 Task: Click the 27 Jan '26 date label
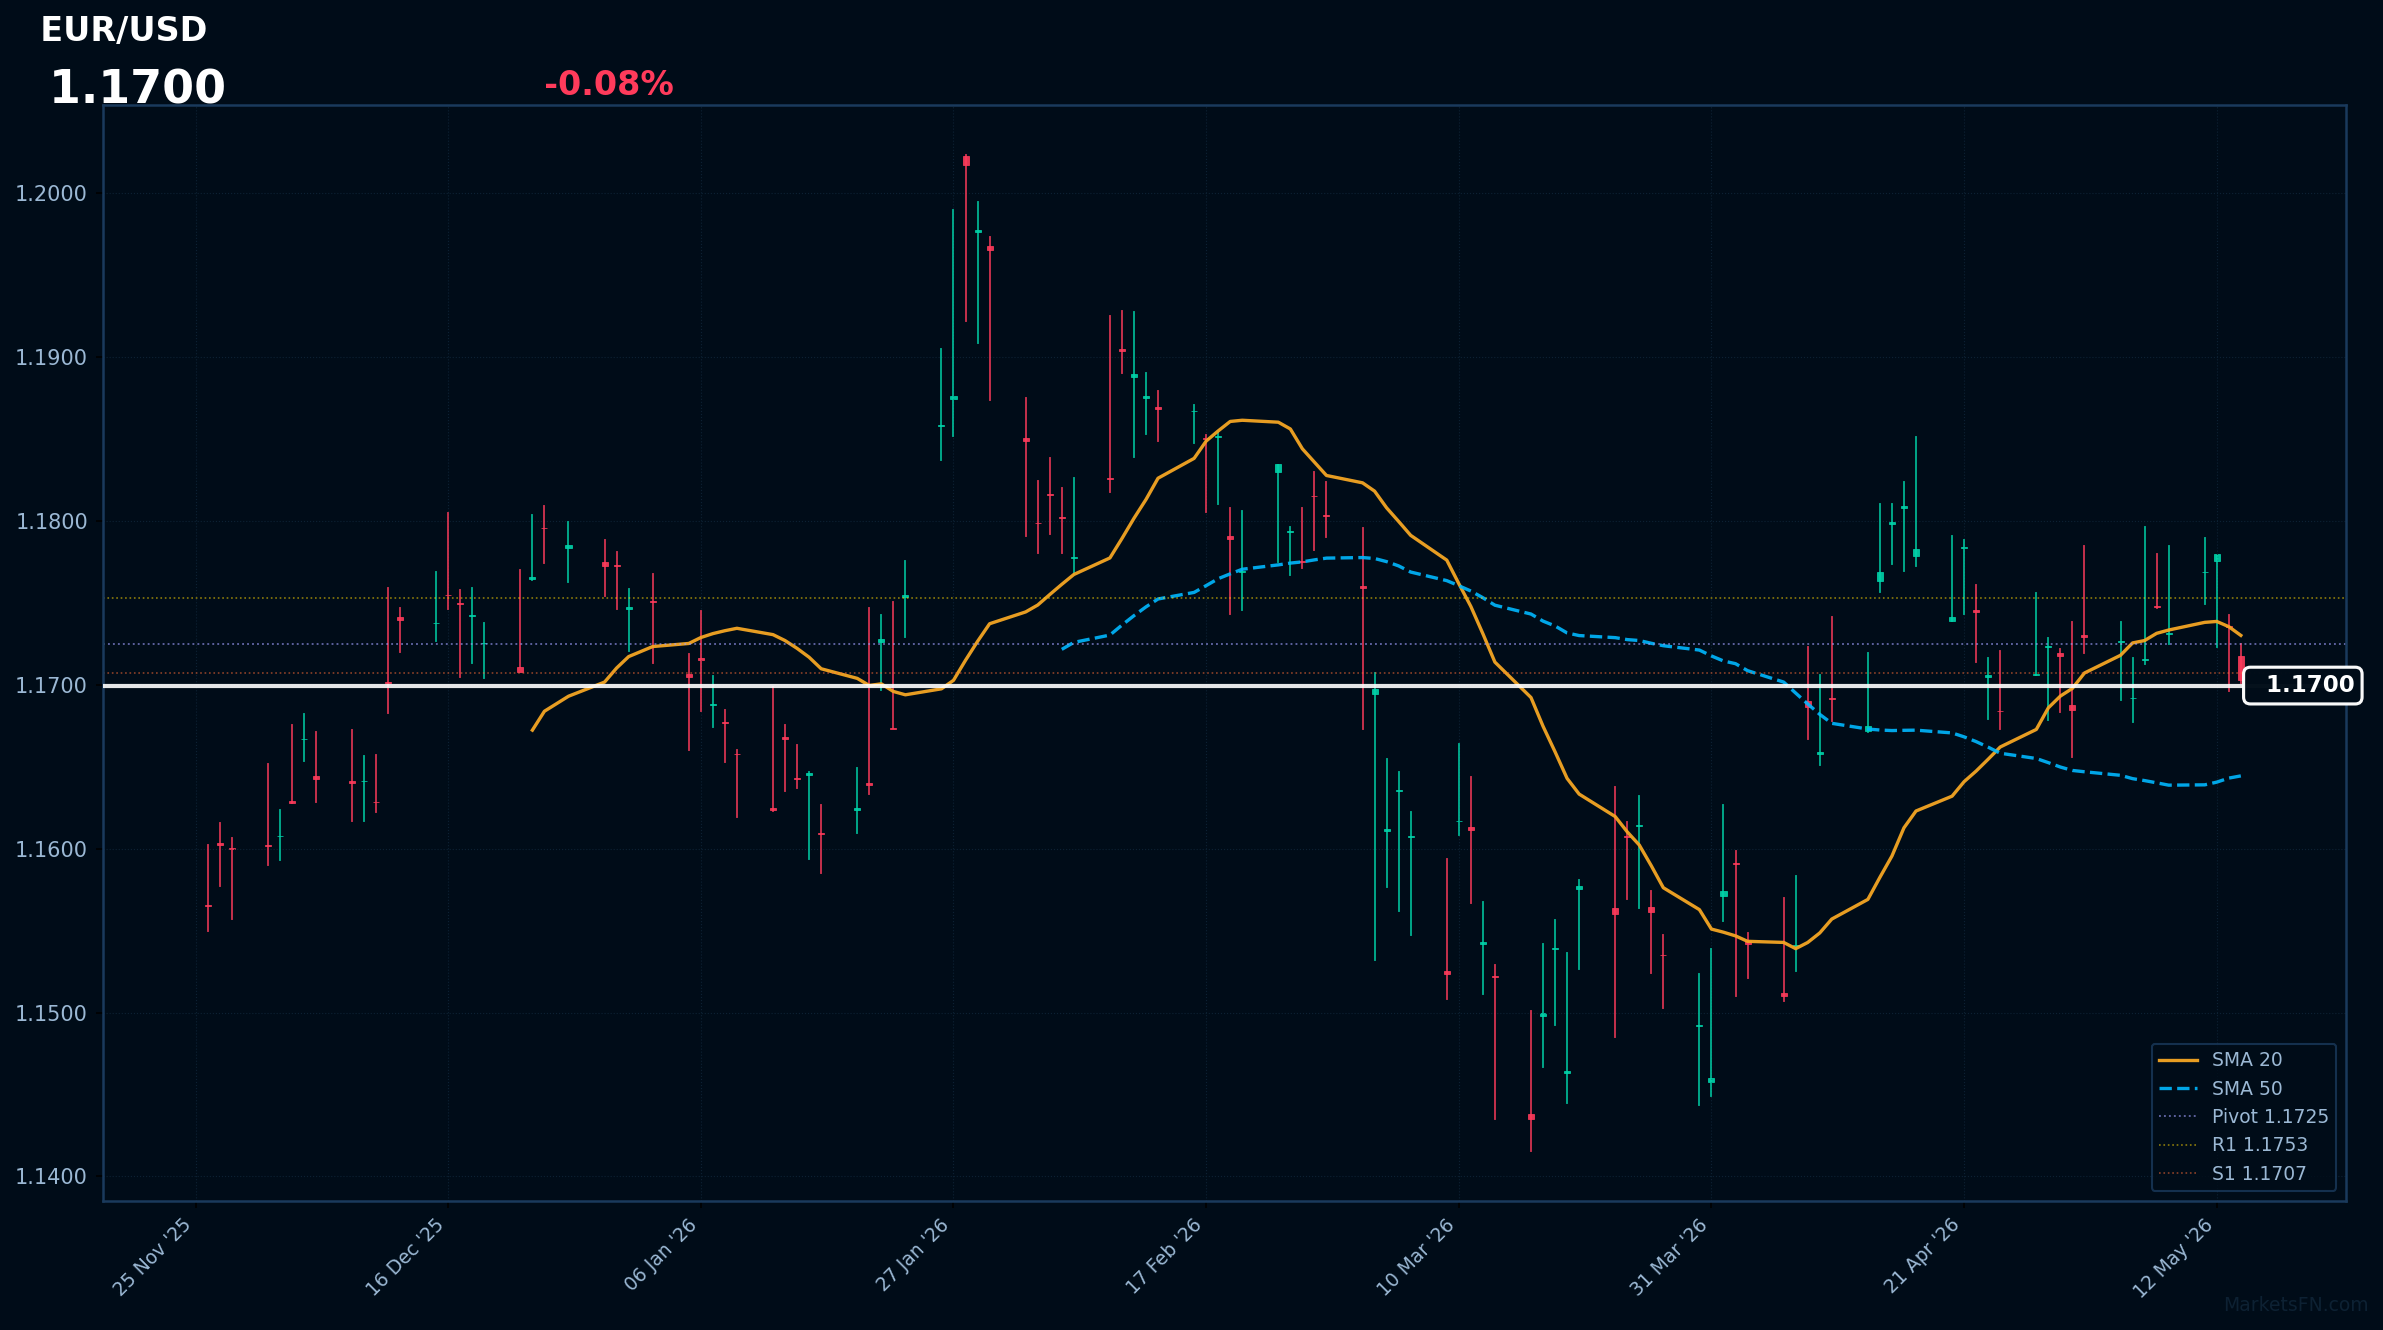(x=912, y=1255)
